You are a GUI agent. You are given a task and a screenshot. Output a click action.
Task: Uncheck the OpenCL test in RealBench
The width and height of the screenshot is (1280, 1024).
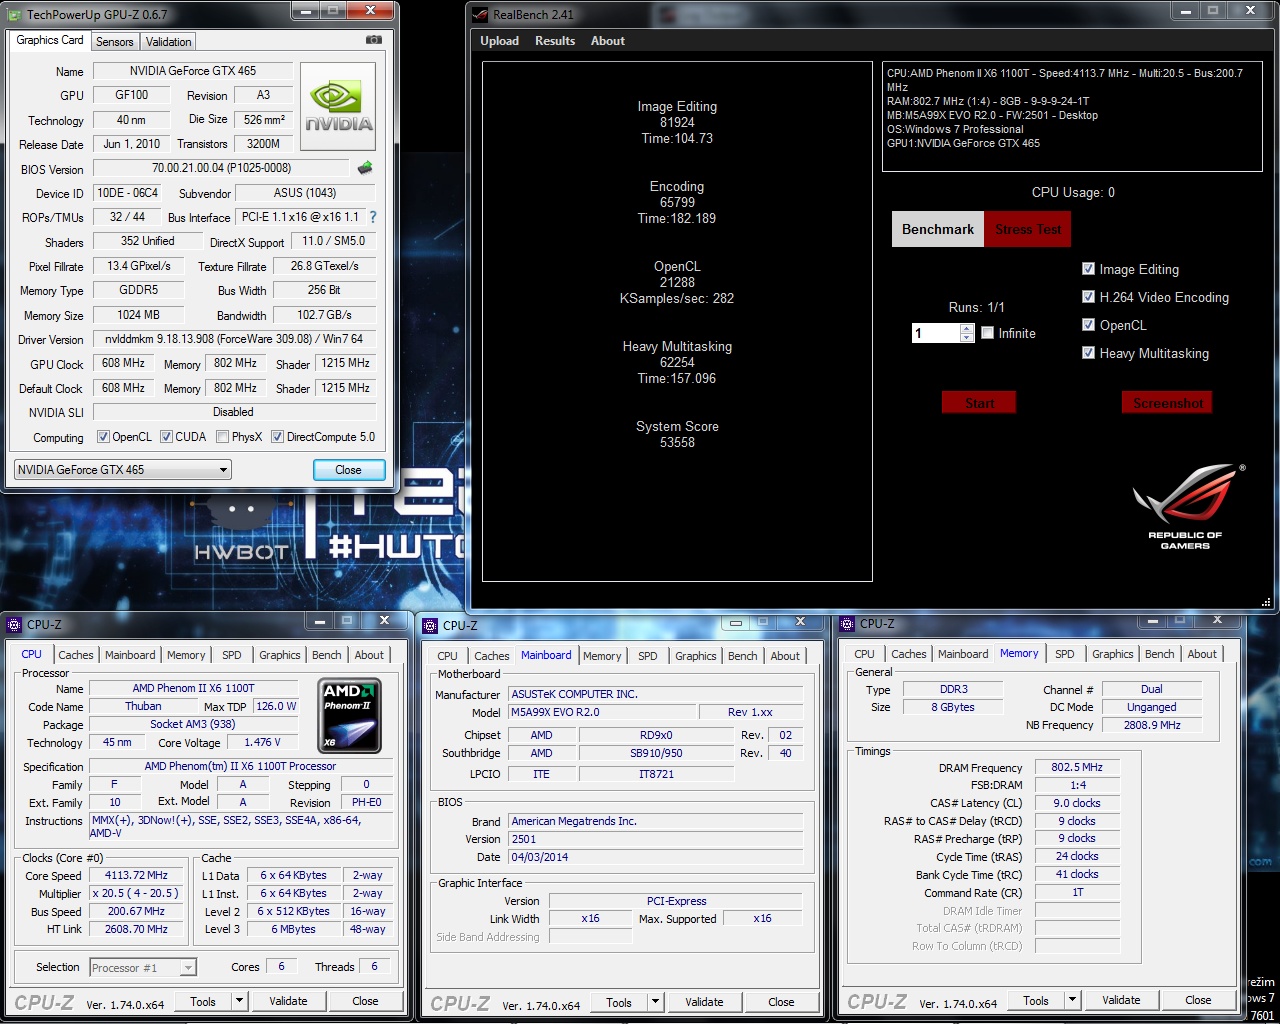tap(1088, 325)
